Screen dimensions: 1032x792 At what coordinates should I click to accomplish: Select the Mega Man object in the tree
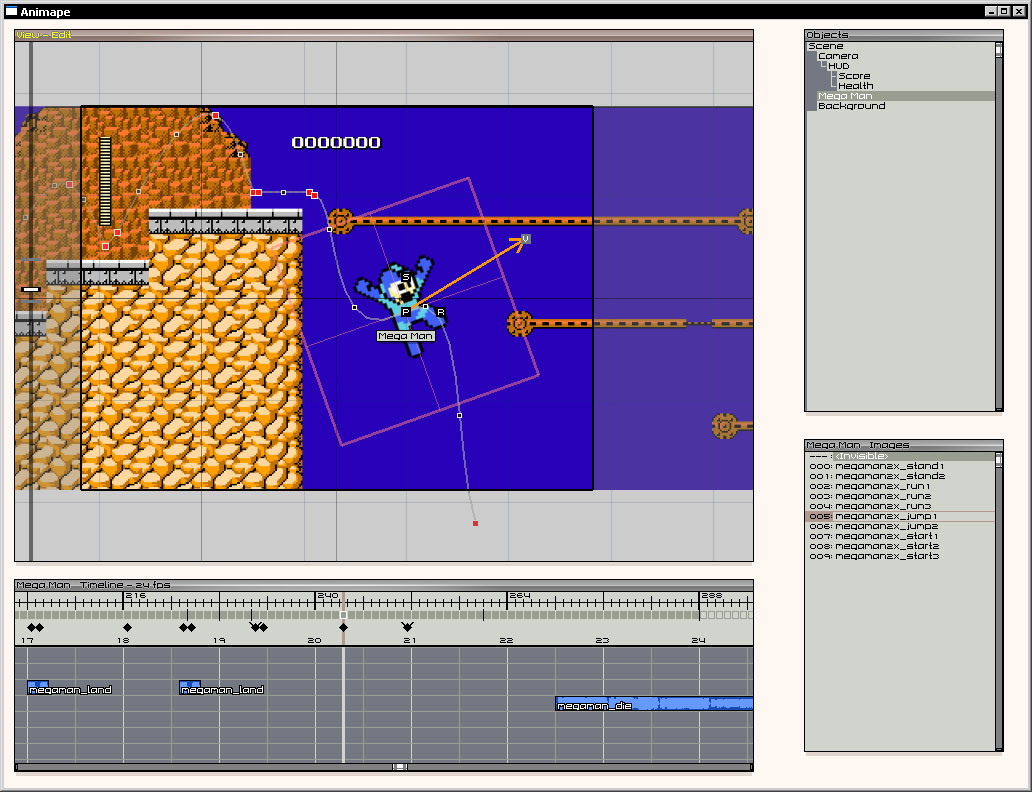[906, 96]
